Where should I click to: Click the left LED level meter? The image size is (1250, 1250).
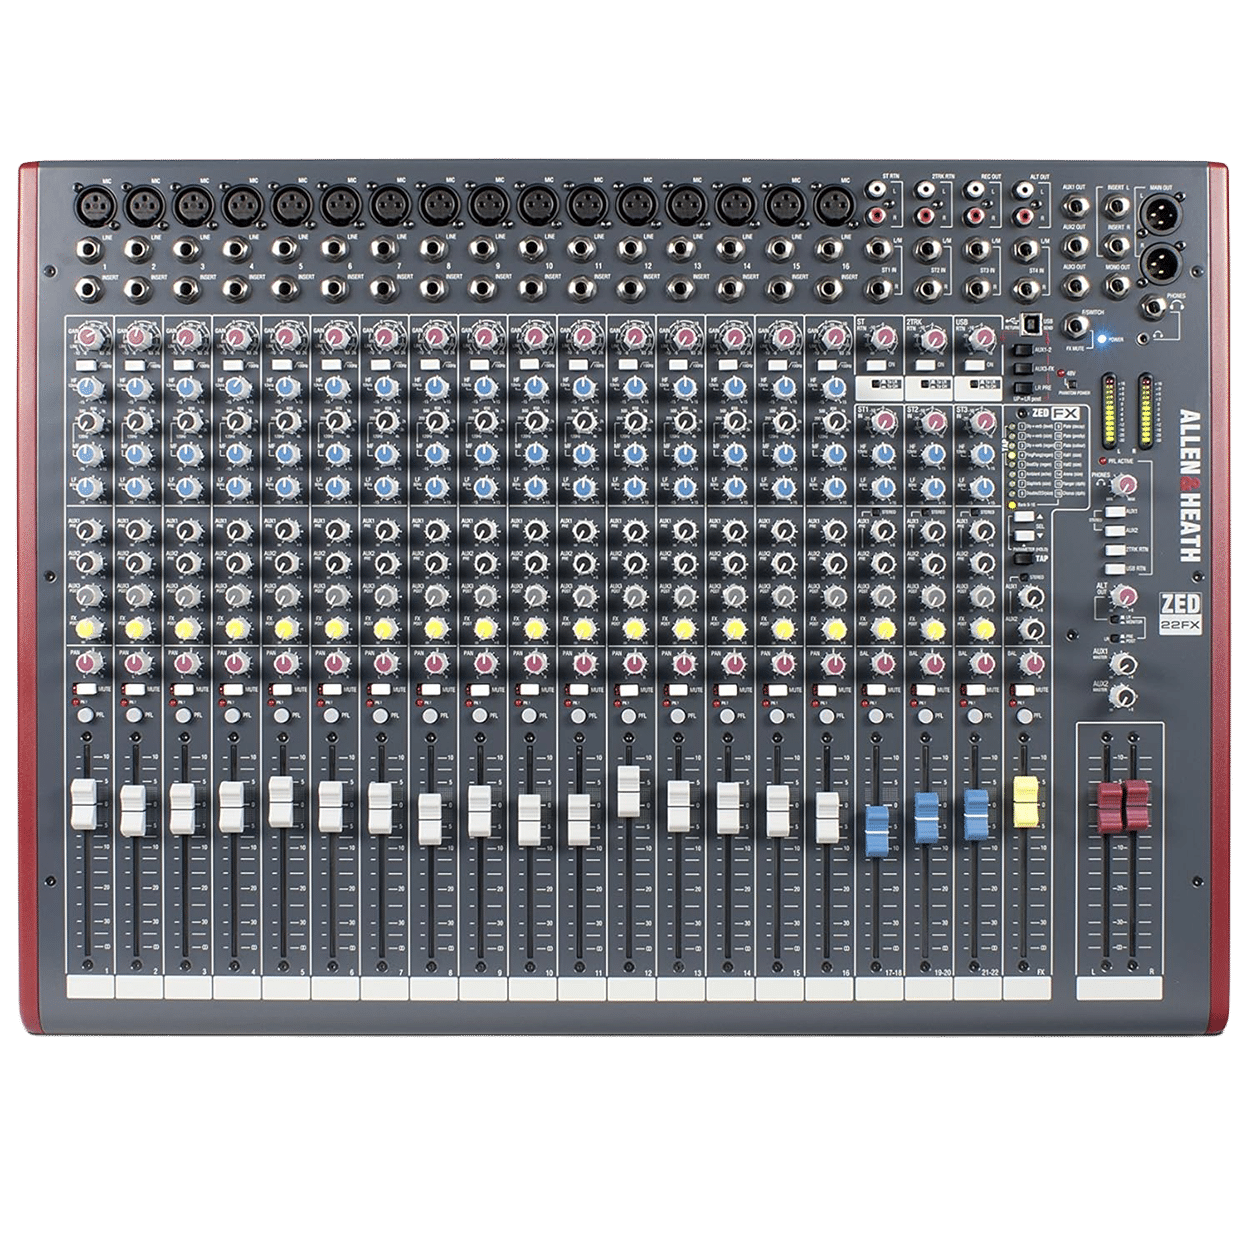point(1107,411)
